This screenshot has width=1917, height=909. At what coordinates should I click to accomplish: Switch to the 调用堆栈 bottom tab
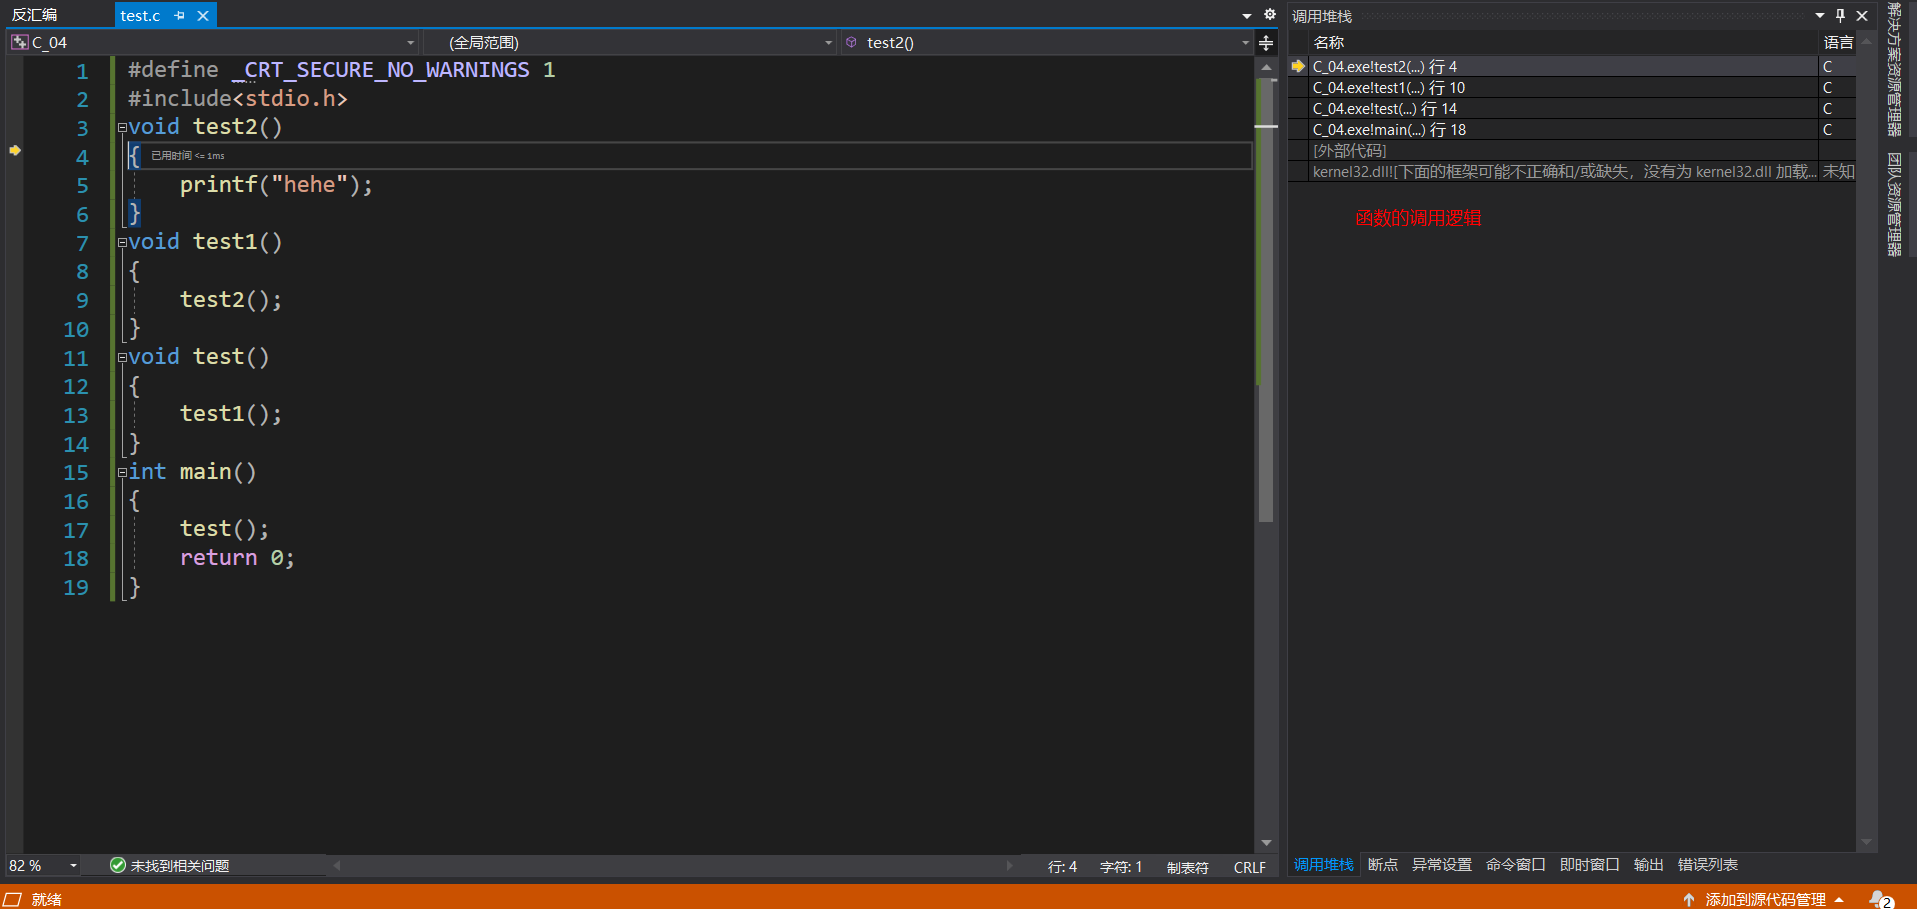(x=1323, y=865)
